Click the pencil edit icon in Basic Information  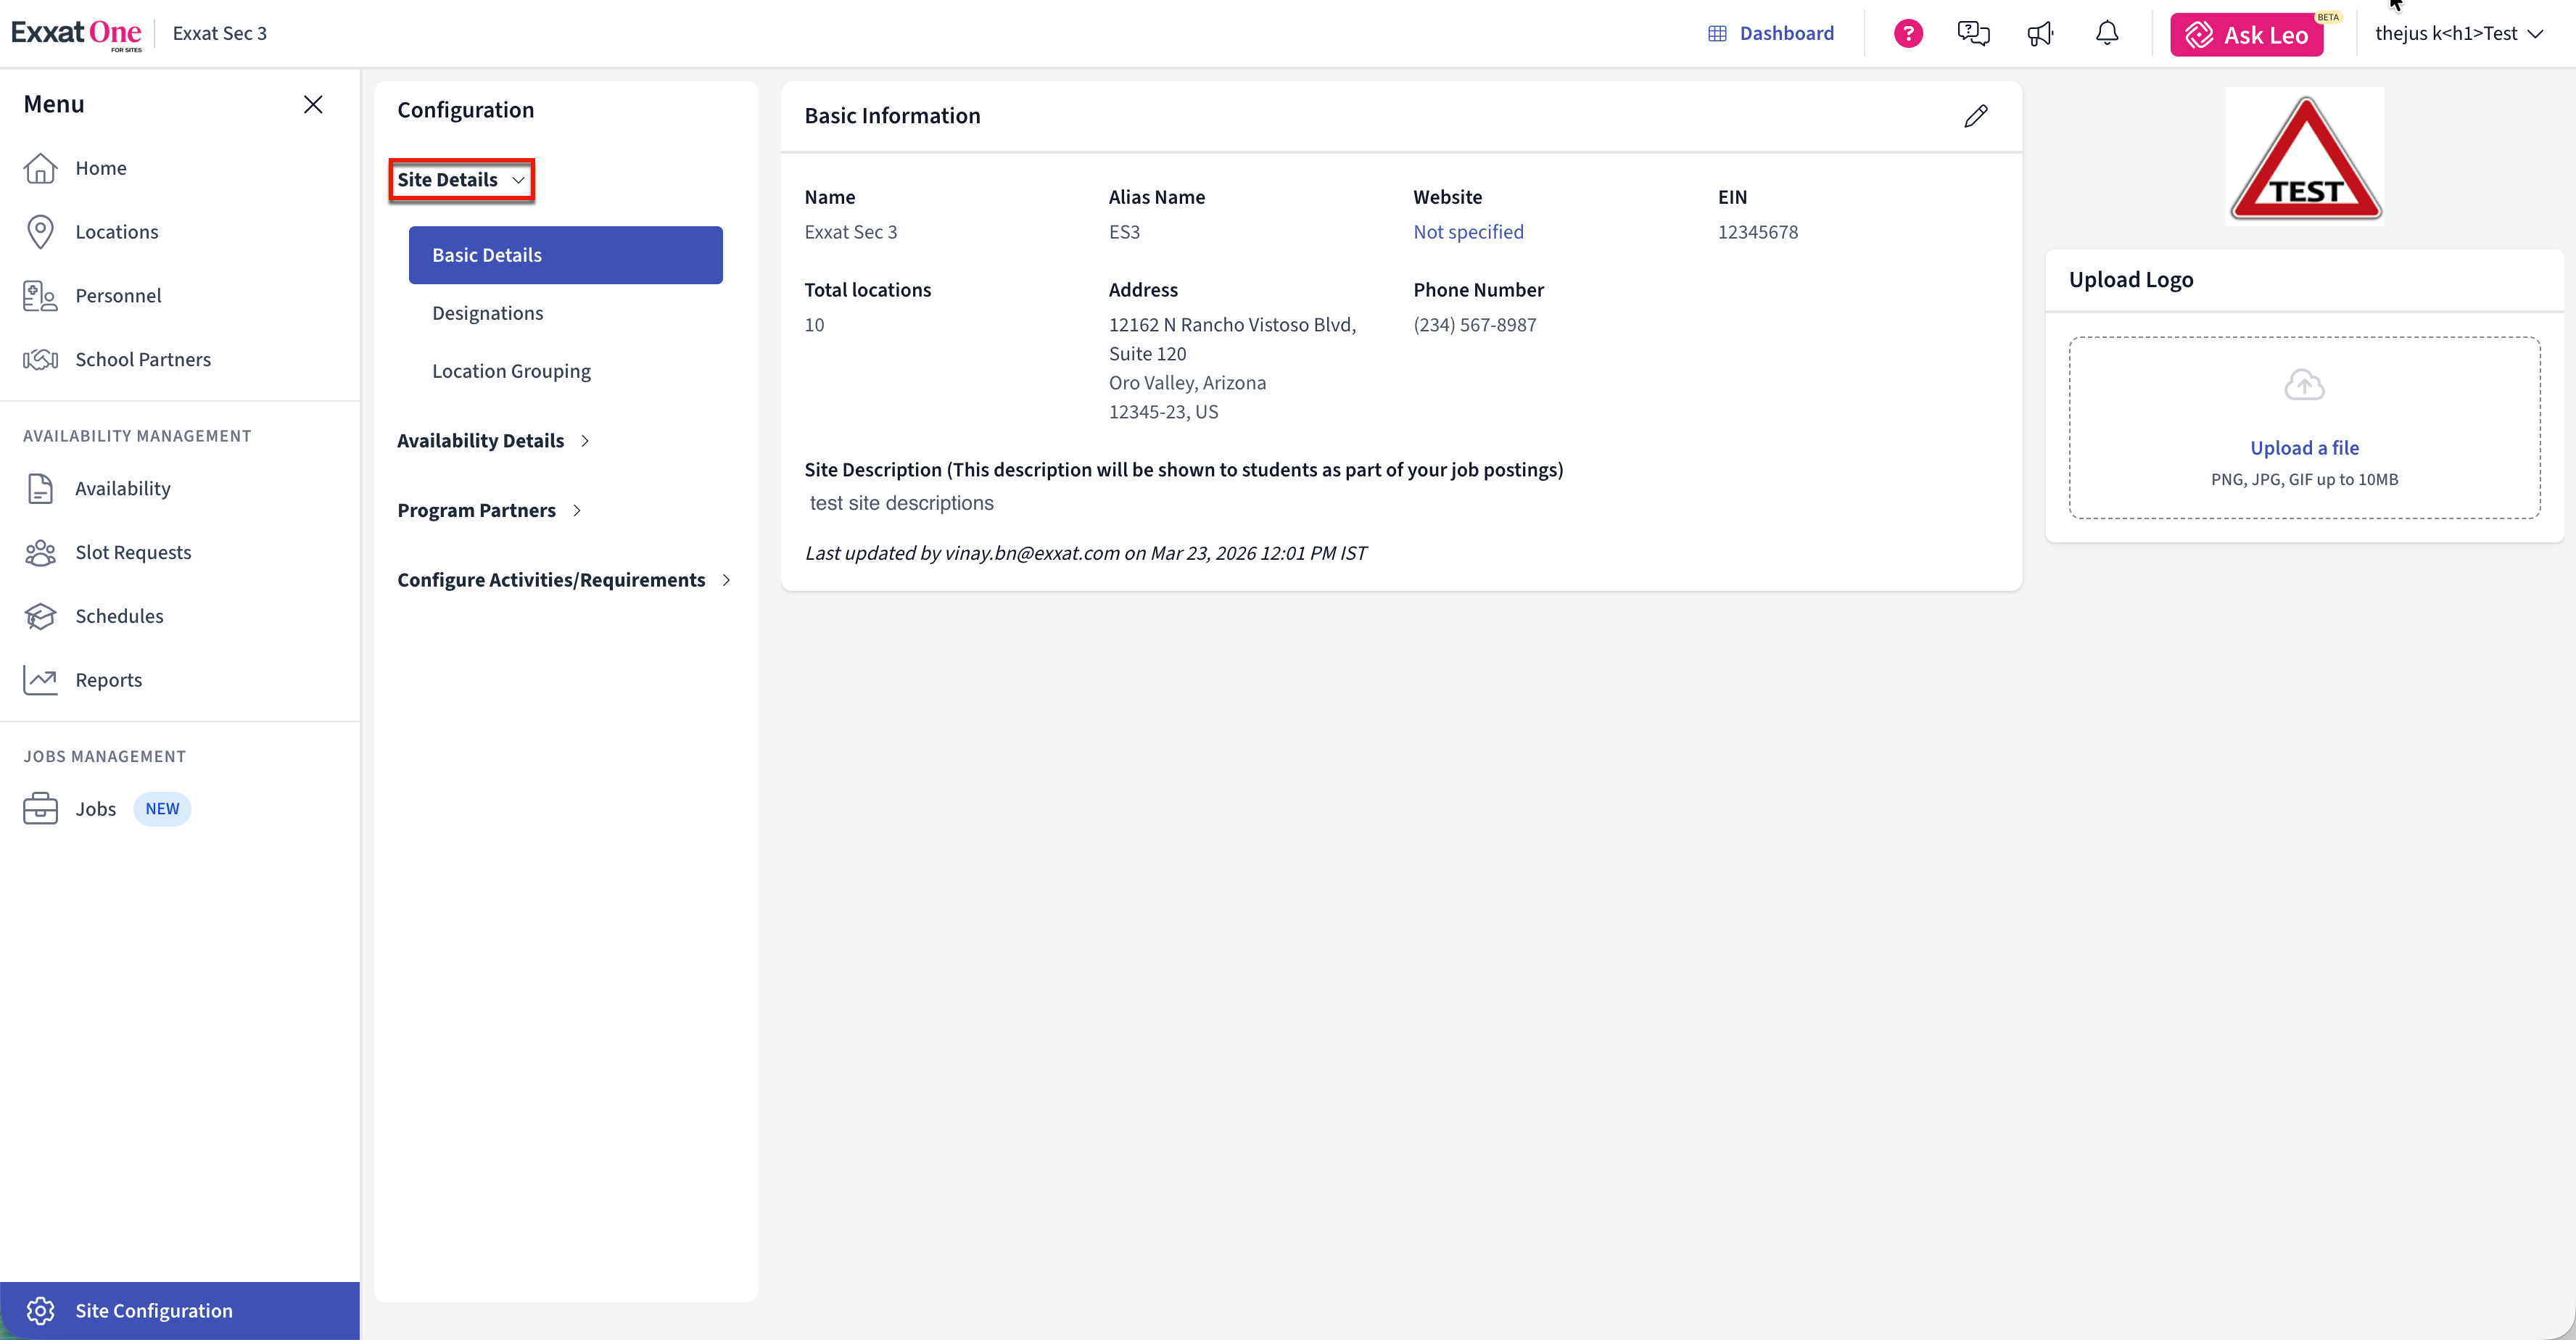1975,116
